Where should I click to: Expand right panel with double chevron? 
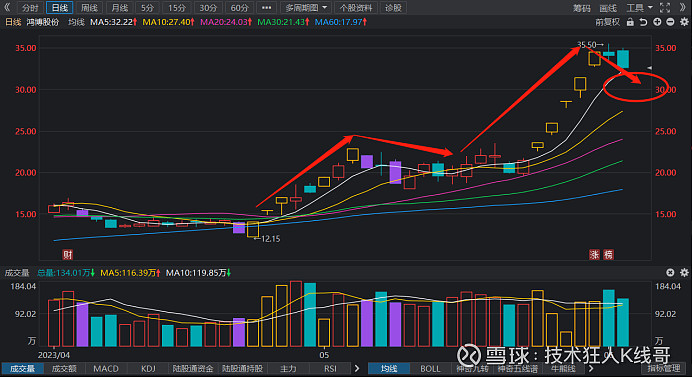(683, 8)
